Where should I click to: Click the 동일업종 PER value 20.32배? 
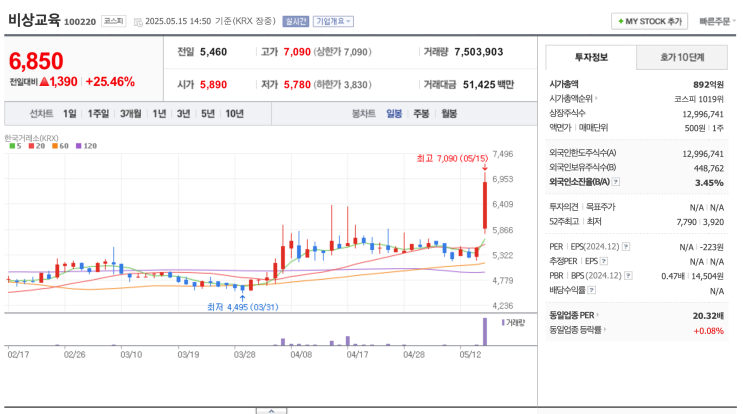click(x=708, y=316)
